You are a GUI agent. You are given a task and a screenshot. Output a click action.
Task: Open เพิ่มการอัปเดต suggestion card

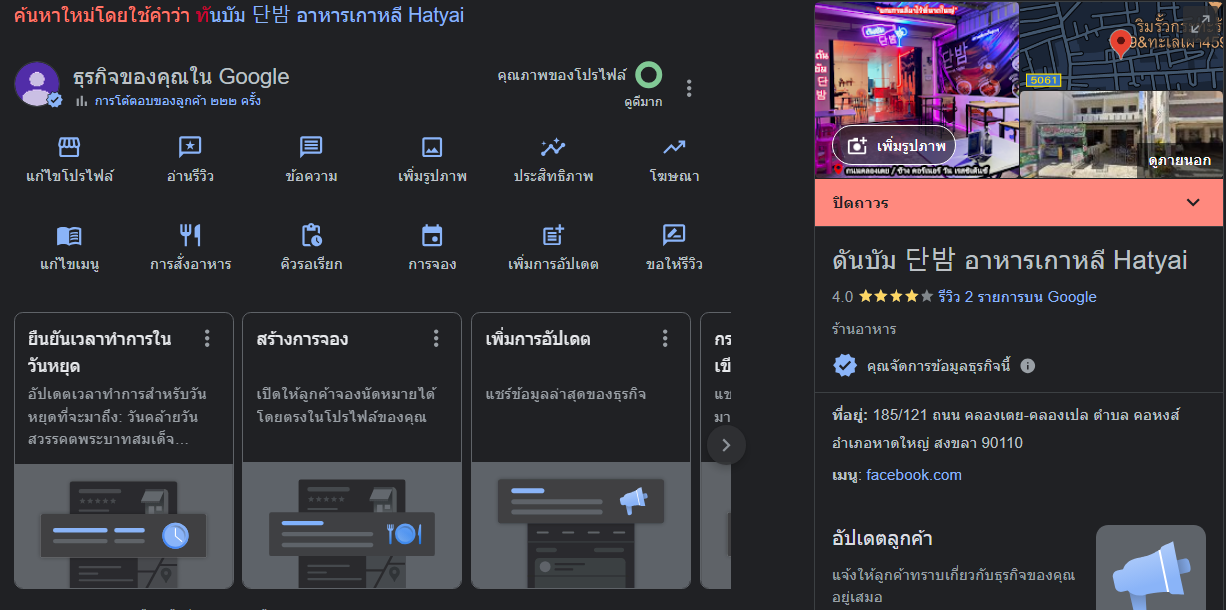581,451
